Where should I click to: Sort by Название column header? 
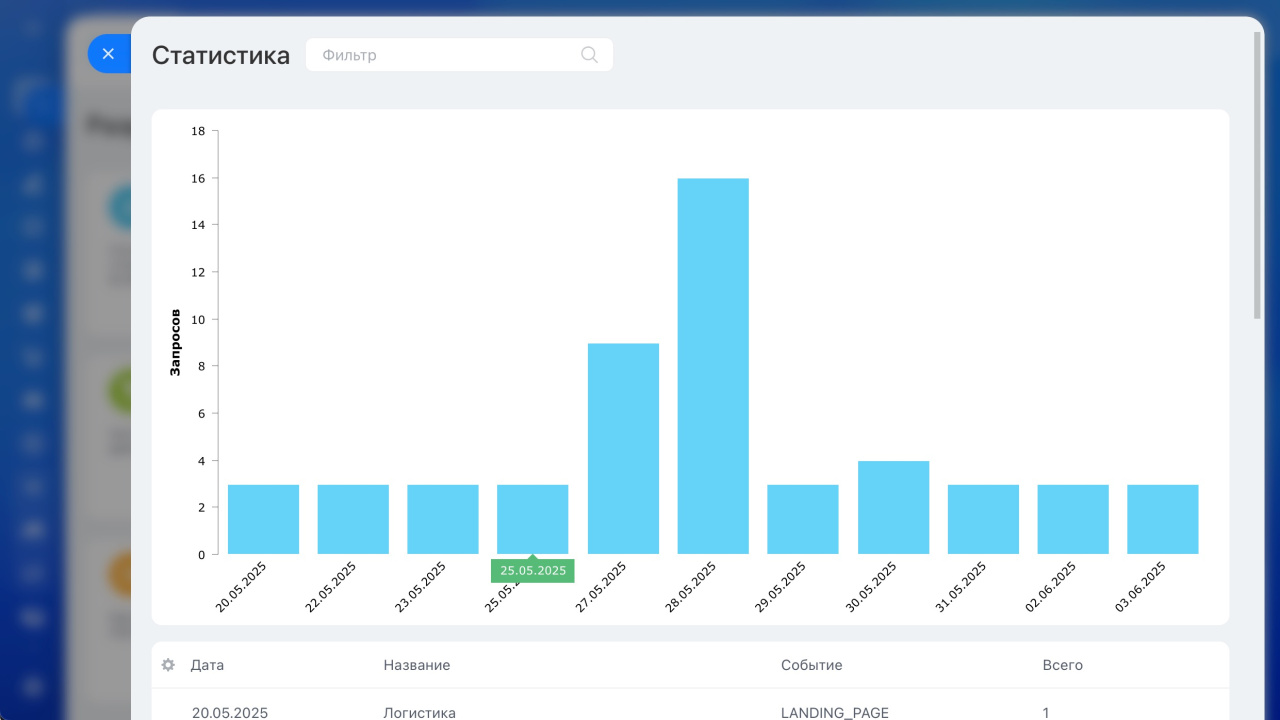[417, 665]
